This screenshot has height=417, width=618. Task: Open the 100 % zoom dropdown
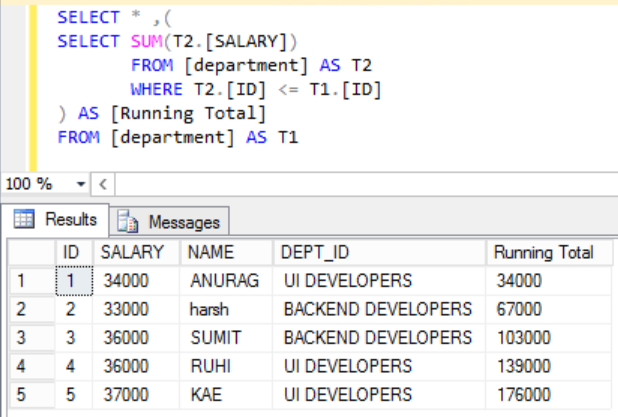tap(81, 184)
